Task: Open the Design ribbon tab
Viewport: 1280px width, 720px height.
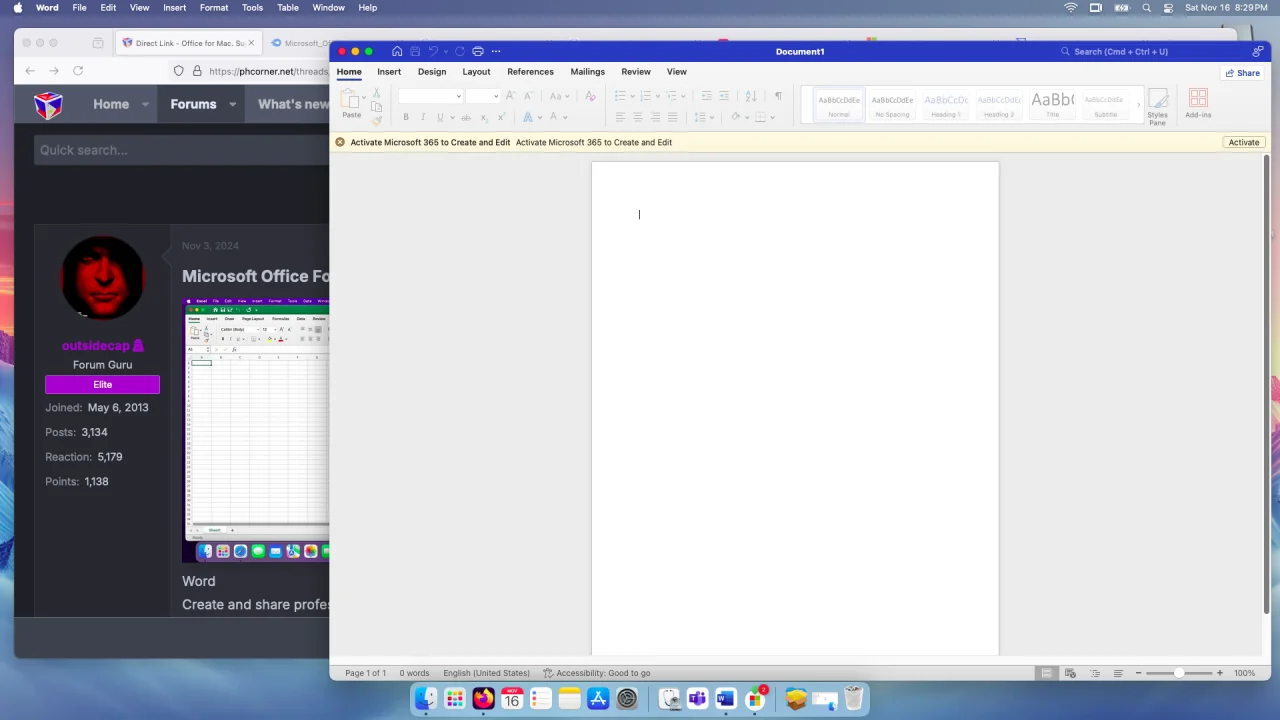Action: click(x=432, y=72)
